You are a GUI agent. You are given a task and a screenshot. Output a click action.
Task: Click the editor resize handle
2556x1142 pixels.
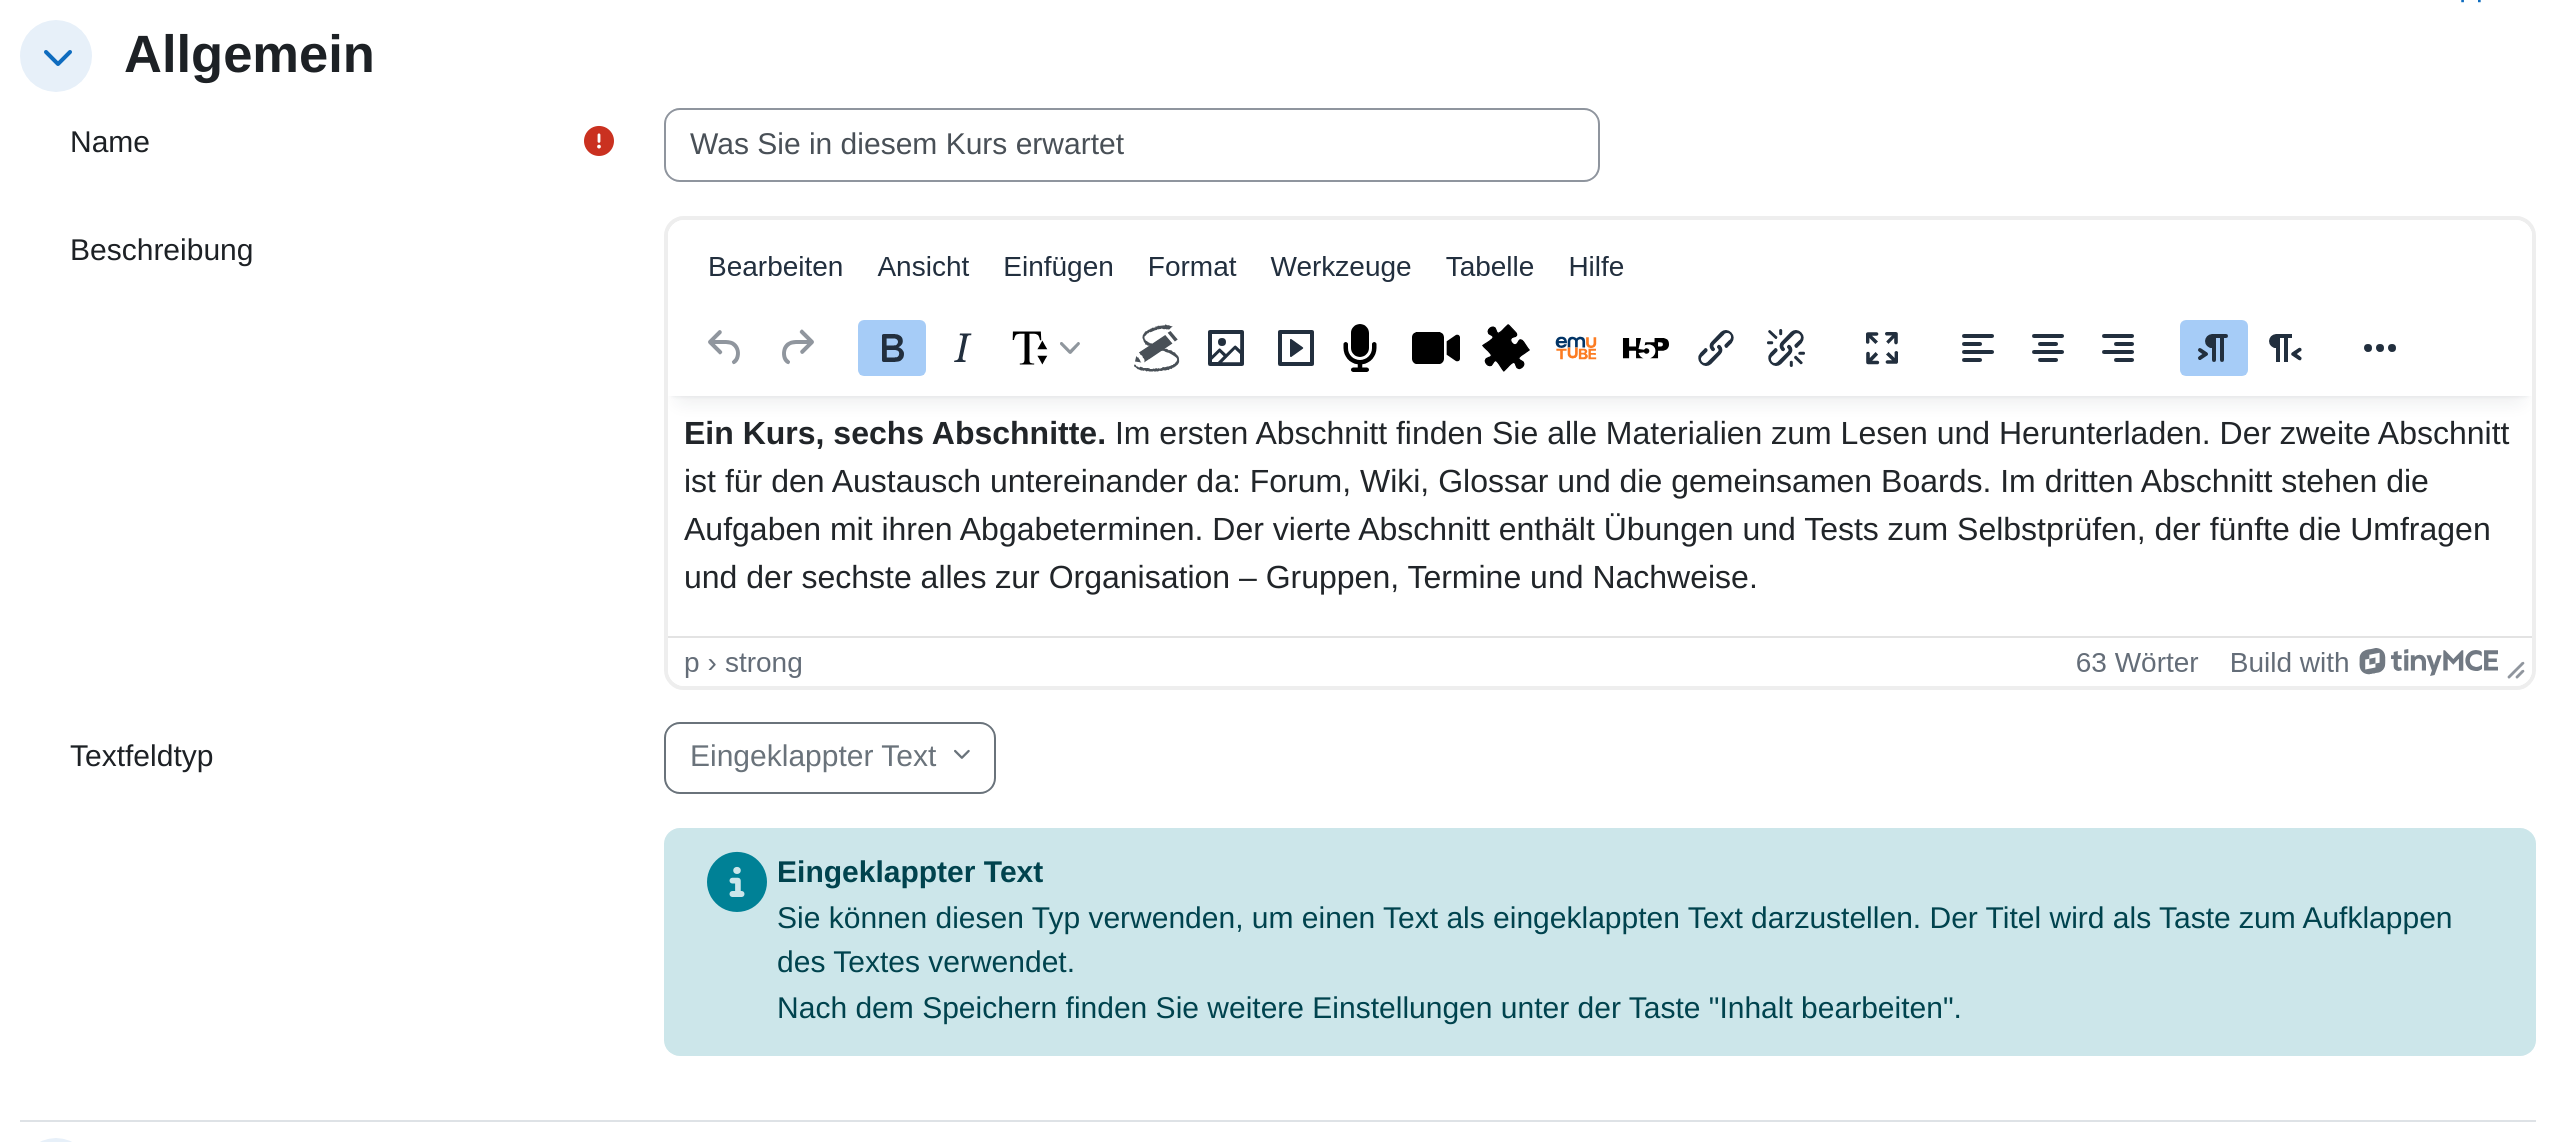click(2516, 671)
